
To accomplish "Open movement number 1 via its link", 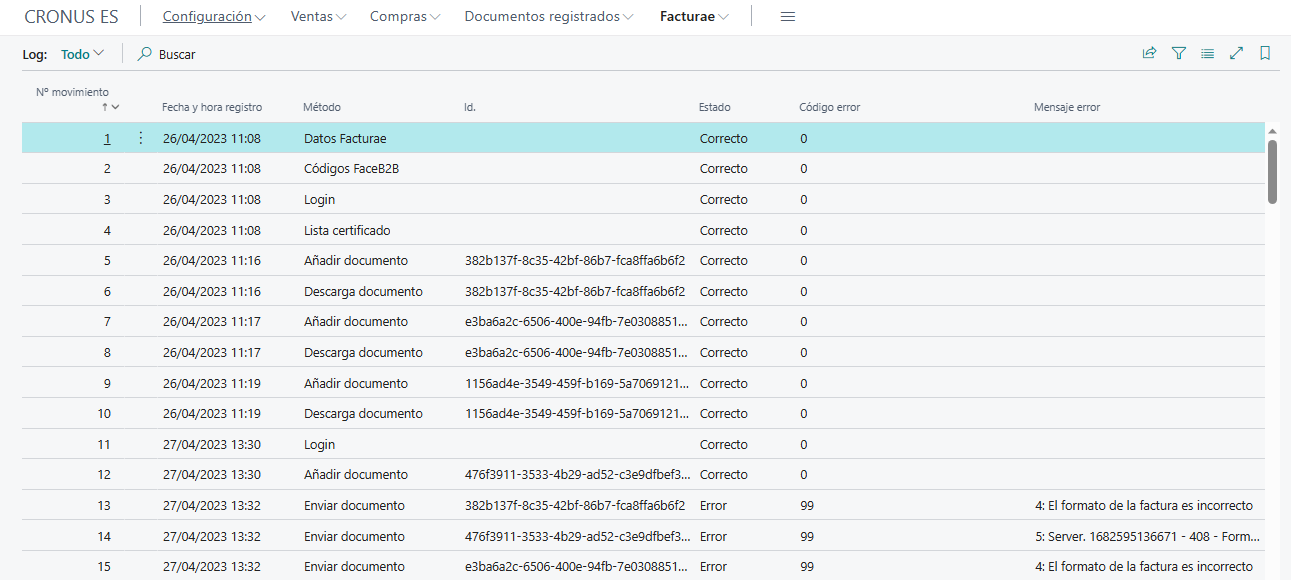I will pos(107,138).
